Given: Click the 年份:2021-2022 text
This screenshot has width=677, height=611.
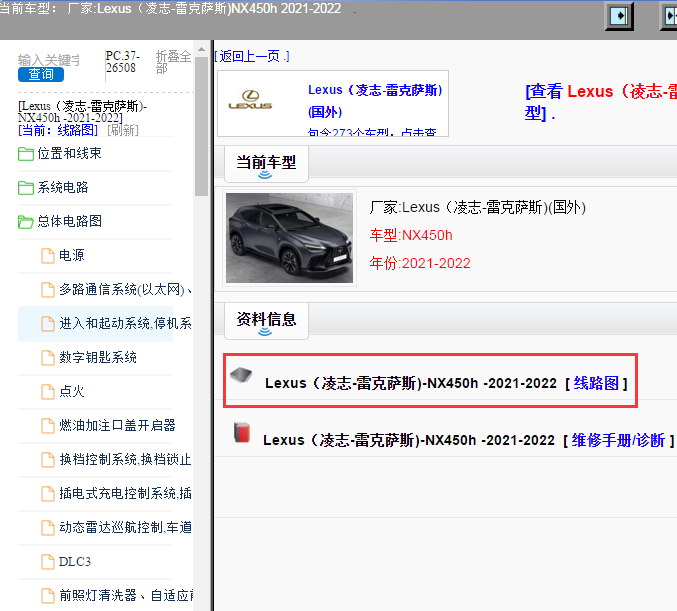Looking at the screenshot, I should point(420,263).
